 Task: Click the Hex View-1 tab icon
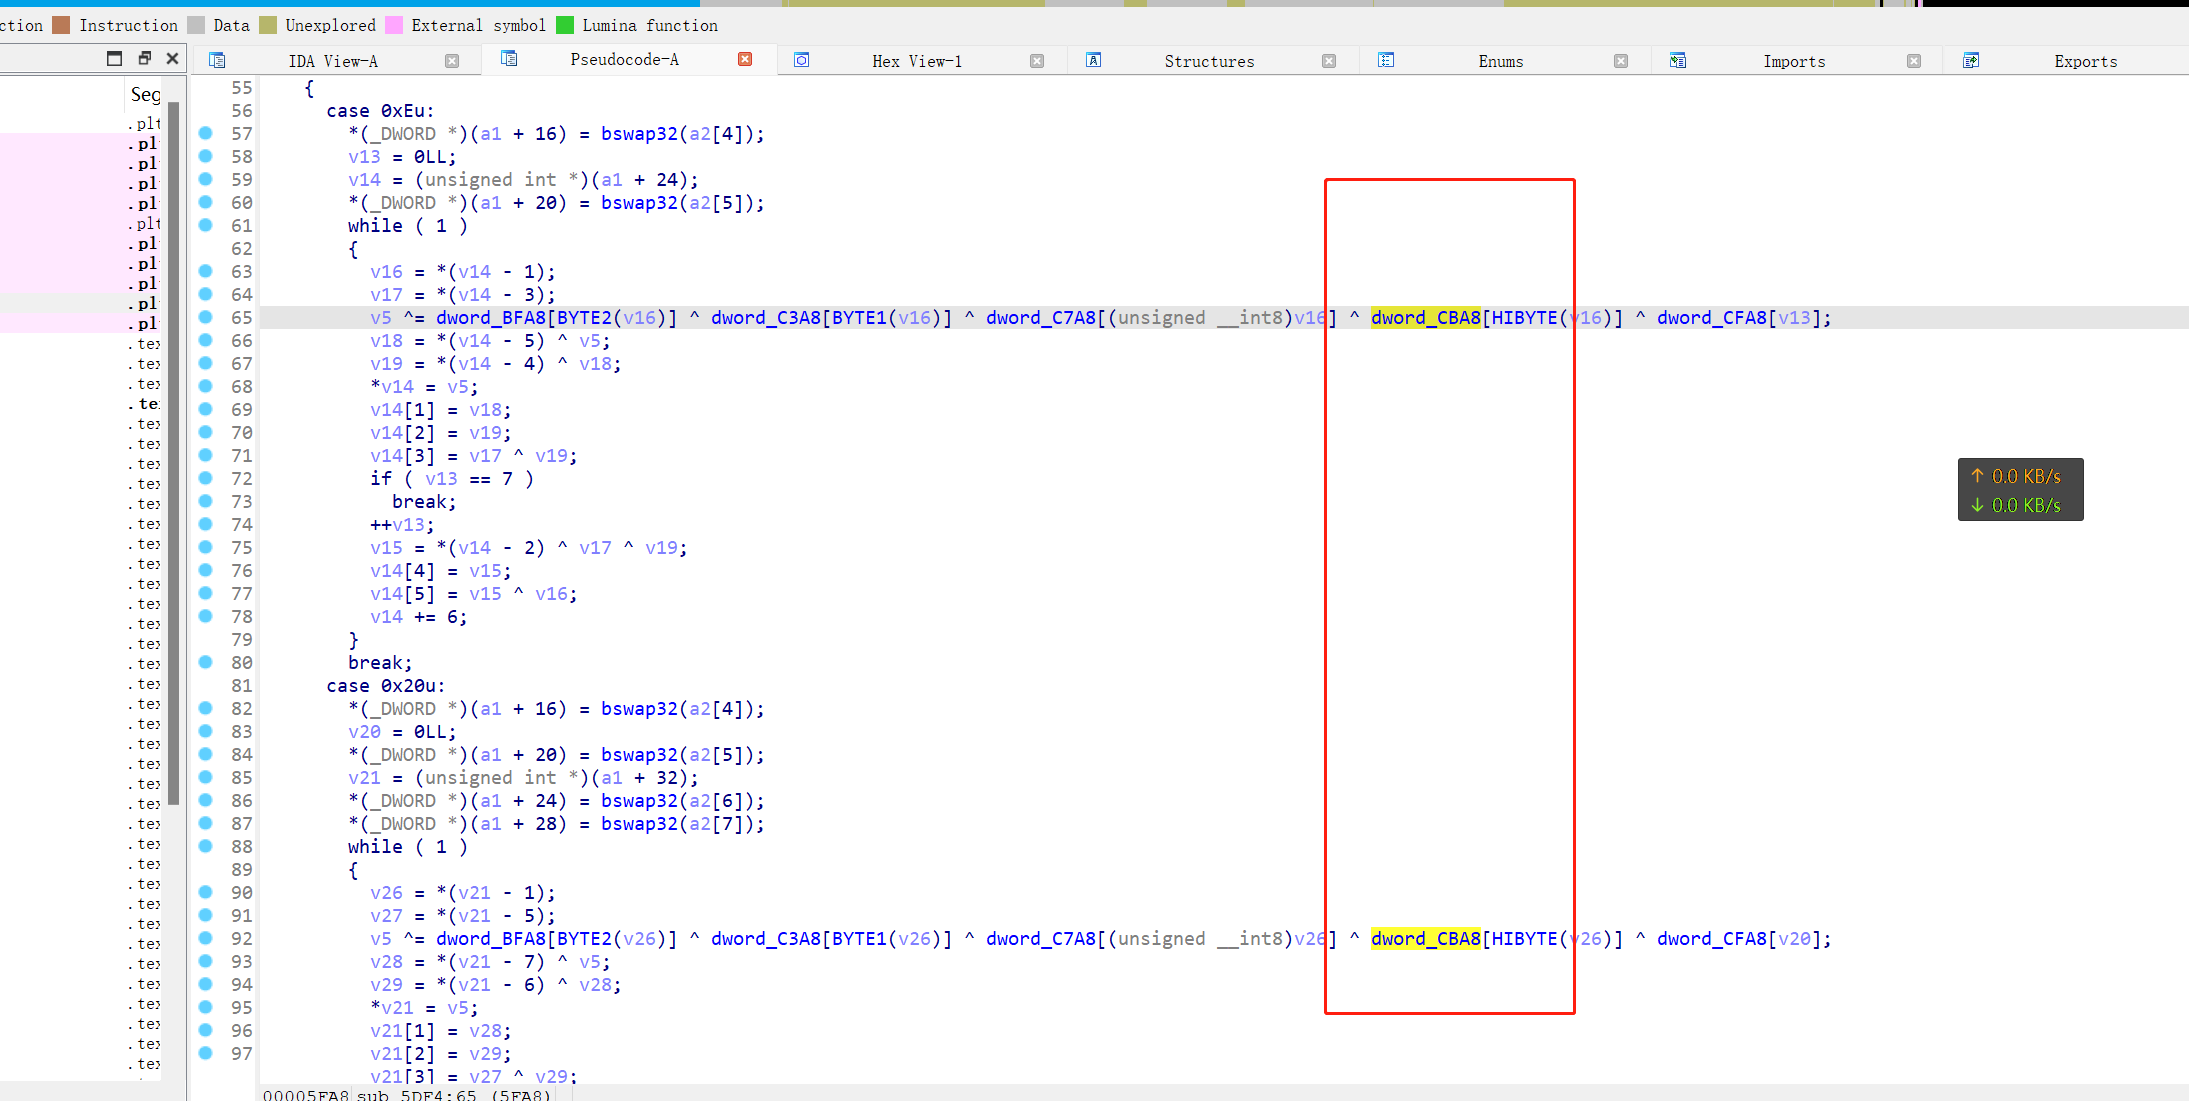(x=802, y=60)
